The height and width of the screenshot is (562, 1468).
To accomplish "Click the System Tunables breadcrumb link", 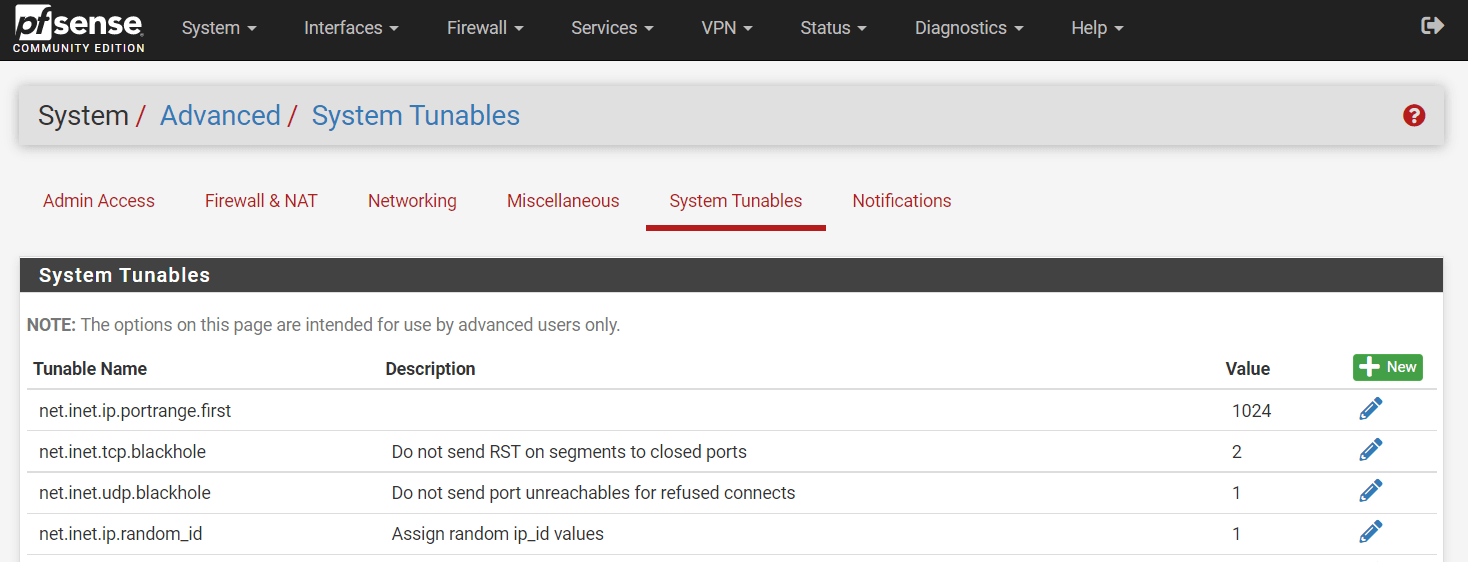I will pos(415,116).
